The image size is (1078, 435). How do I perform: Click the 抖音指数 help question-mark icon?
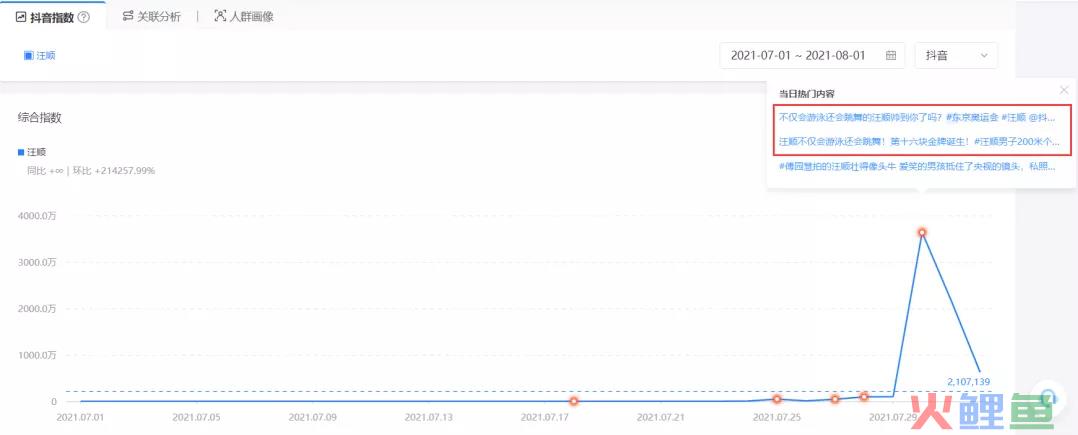pyautogui.click(x=84, y=17)
